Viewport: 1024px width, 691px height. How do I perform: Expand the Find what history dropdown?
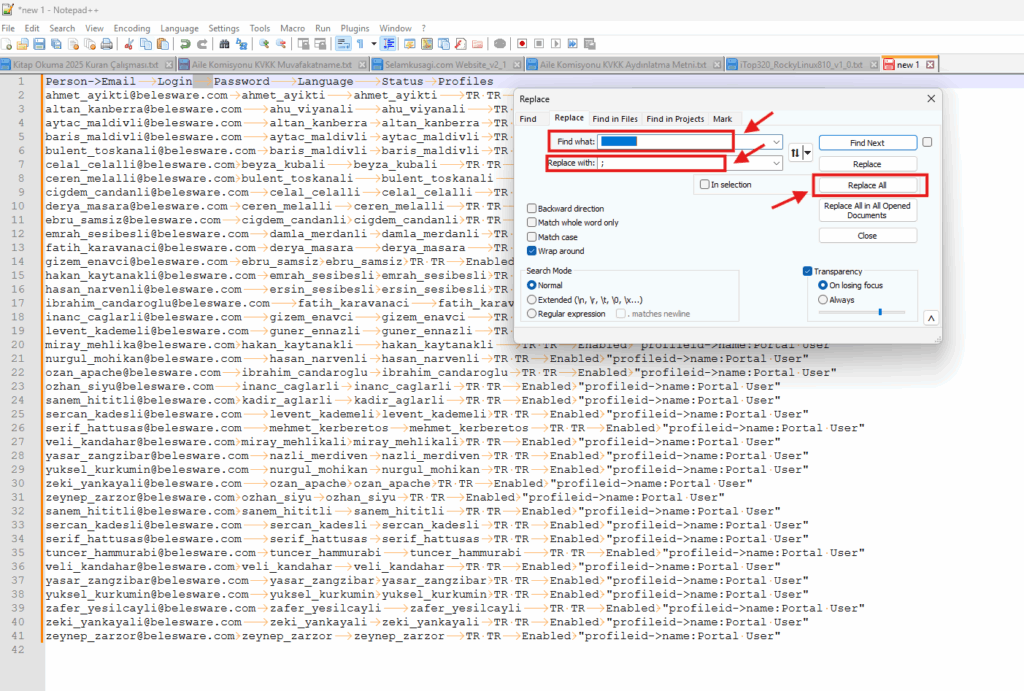pos(776,142)
